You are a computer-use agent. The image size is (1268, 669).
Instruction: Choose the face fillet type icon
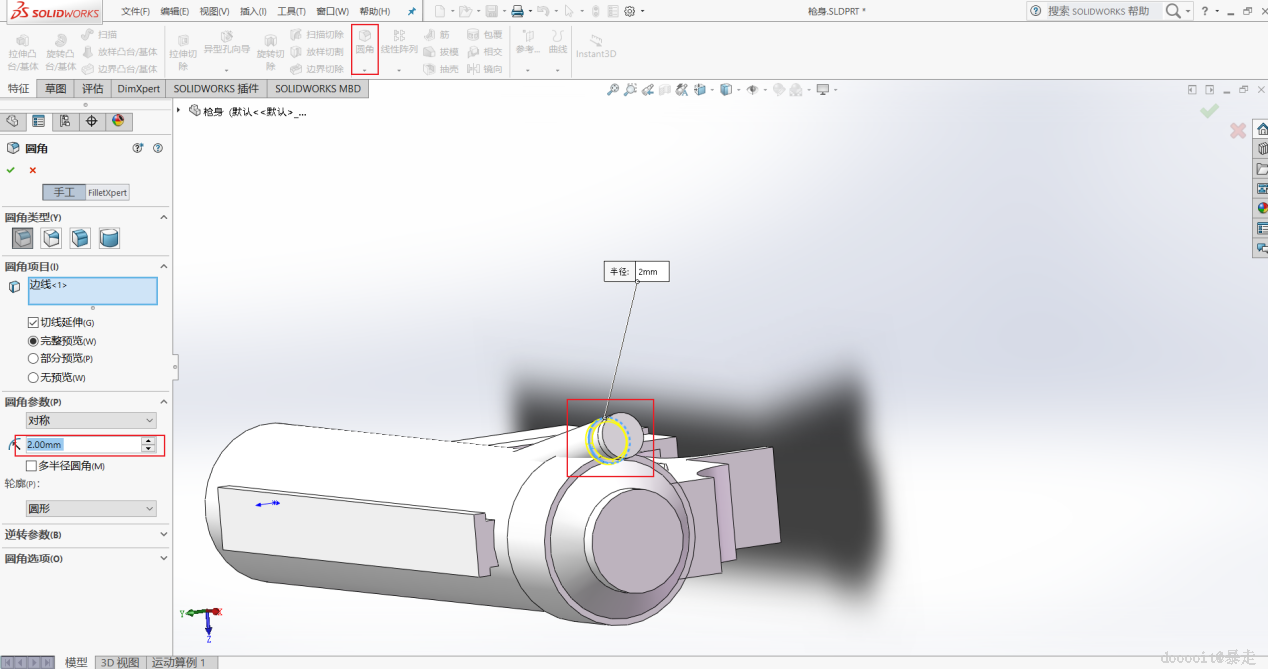tap(80, 238)
